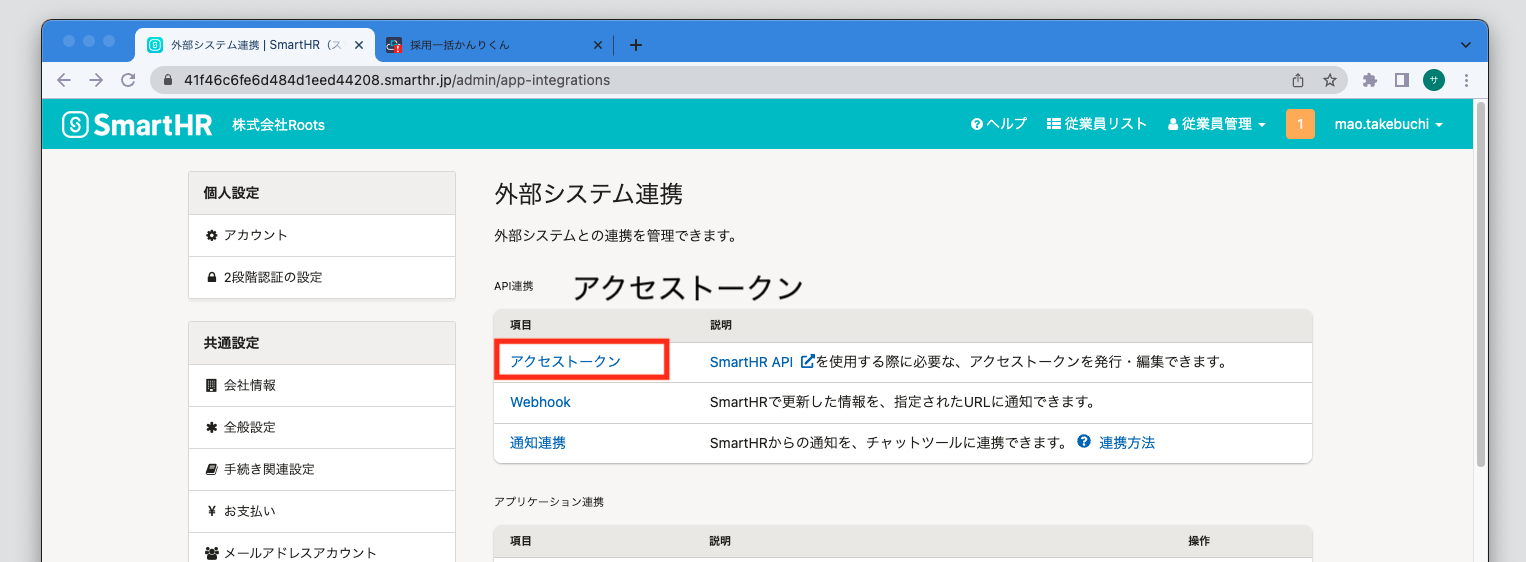Open a new browser tab
1526x562 pixels.
pyautogui.click(x=636, y=45)
